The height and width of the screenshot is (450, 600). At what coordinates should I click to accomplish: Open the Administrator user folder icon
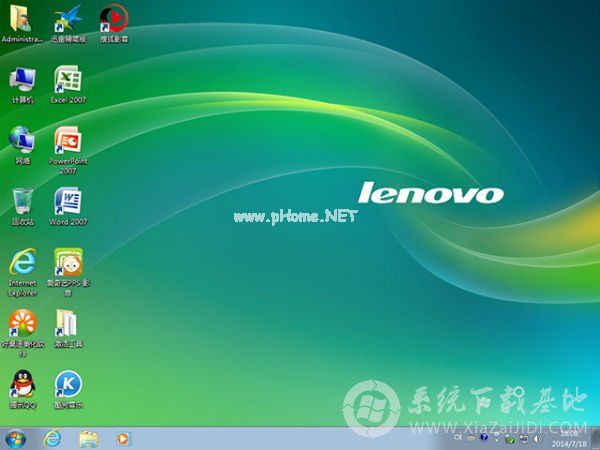pos(22,24)
